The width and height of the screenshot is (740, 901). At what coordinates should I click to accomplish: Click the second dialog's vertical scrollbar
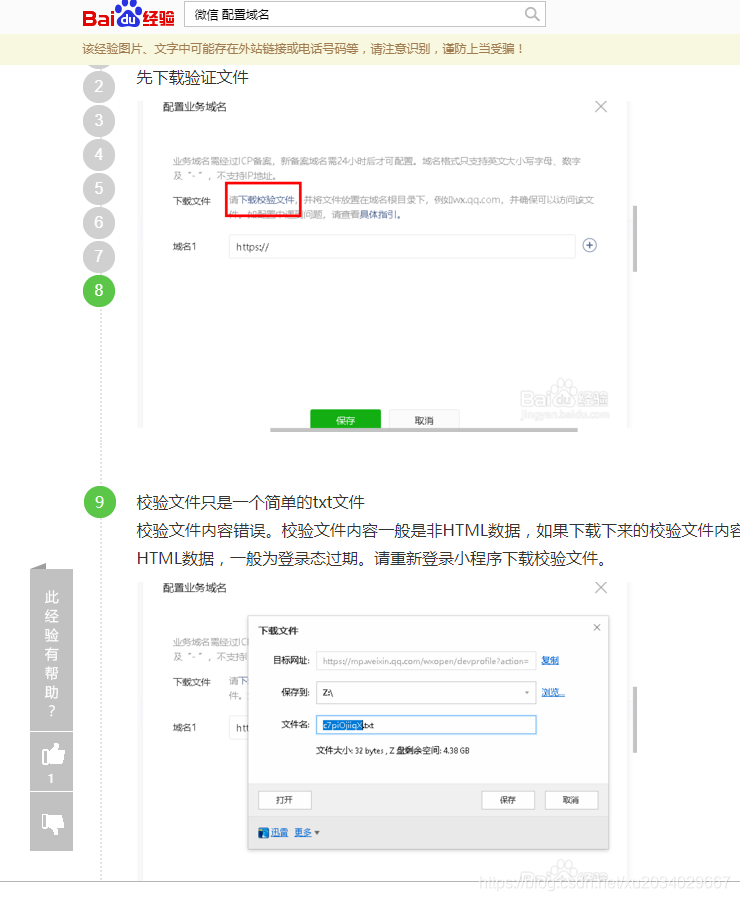click(635, 719)
